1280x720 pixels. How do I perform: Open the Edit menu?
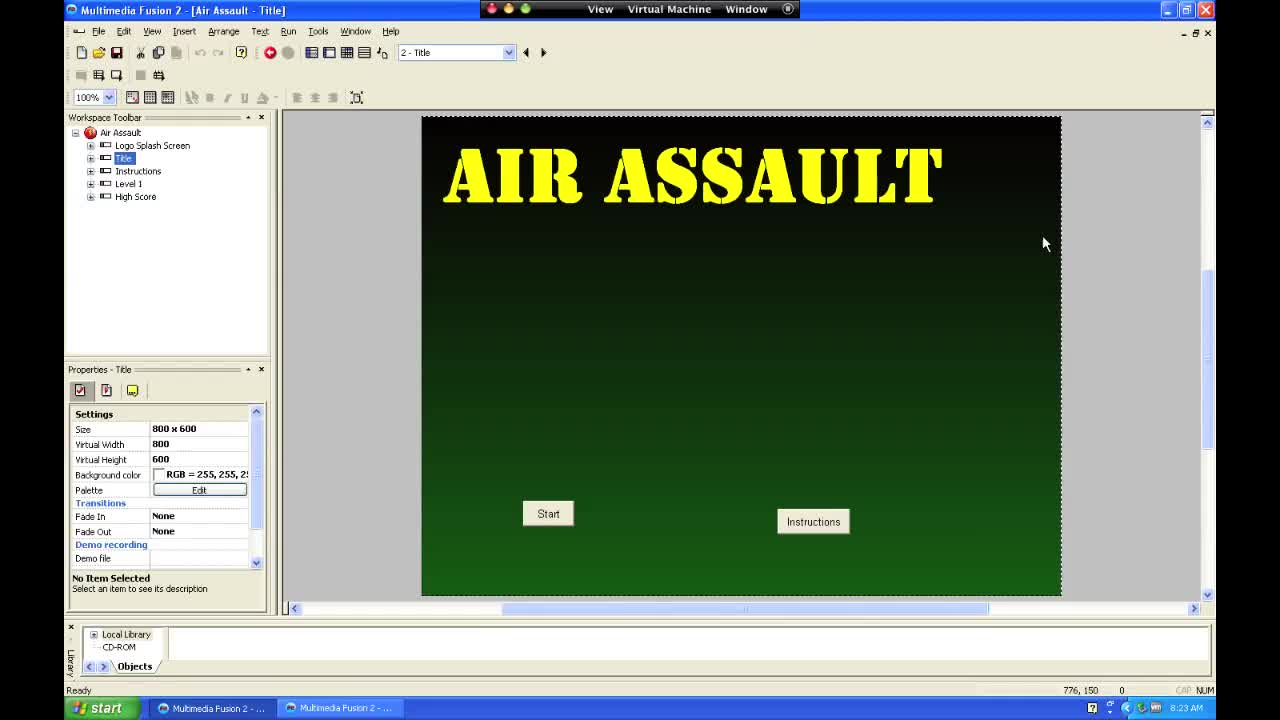[123, 31]
